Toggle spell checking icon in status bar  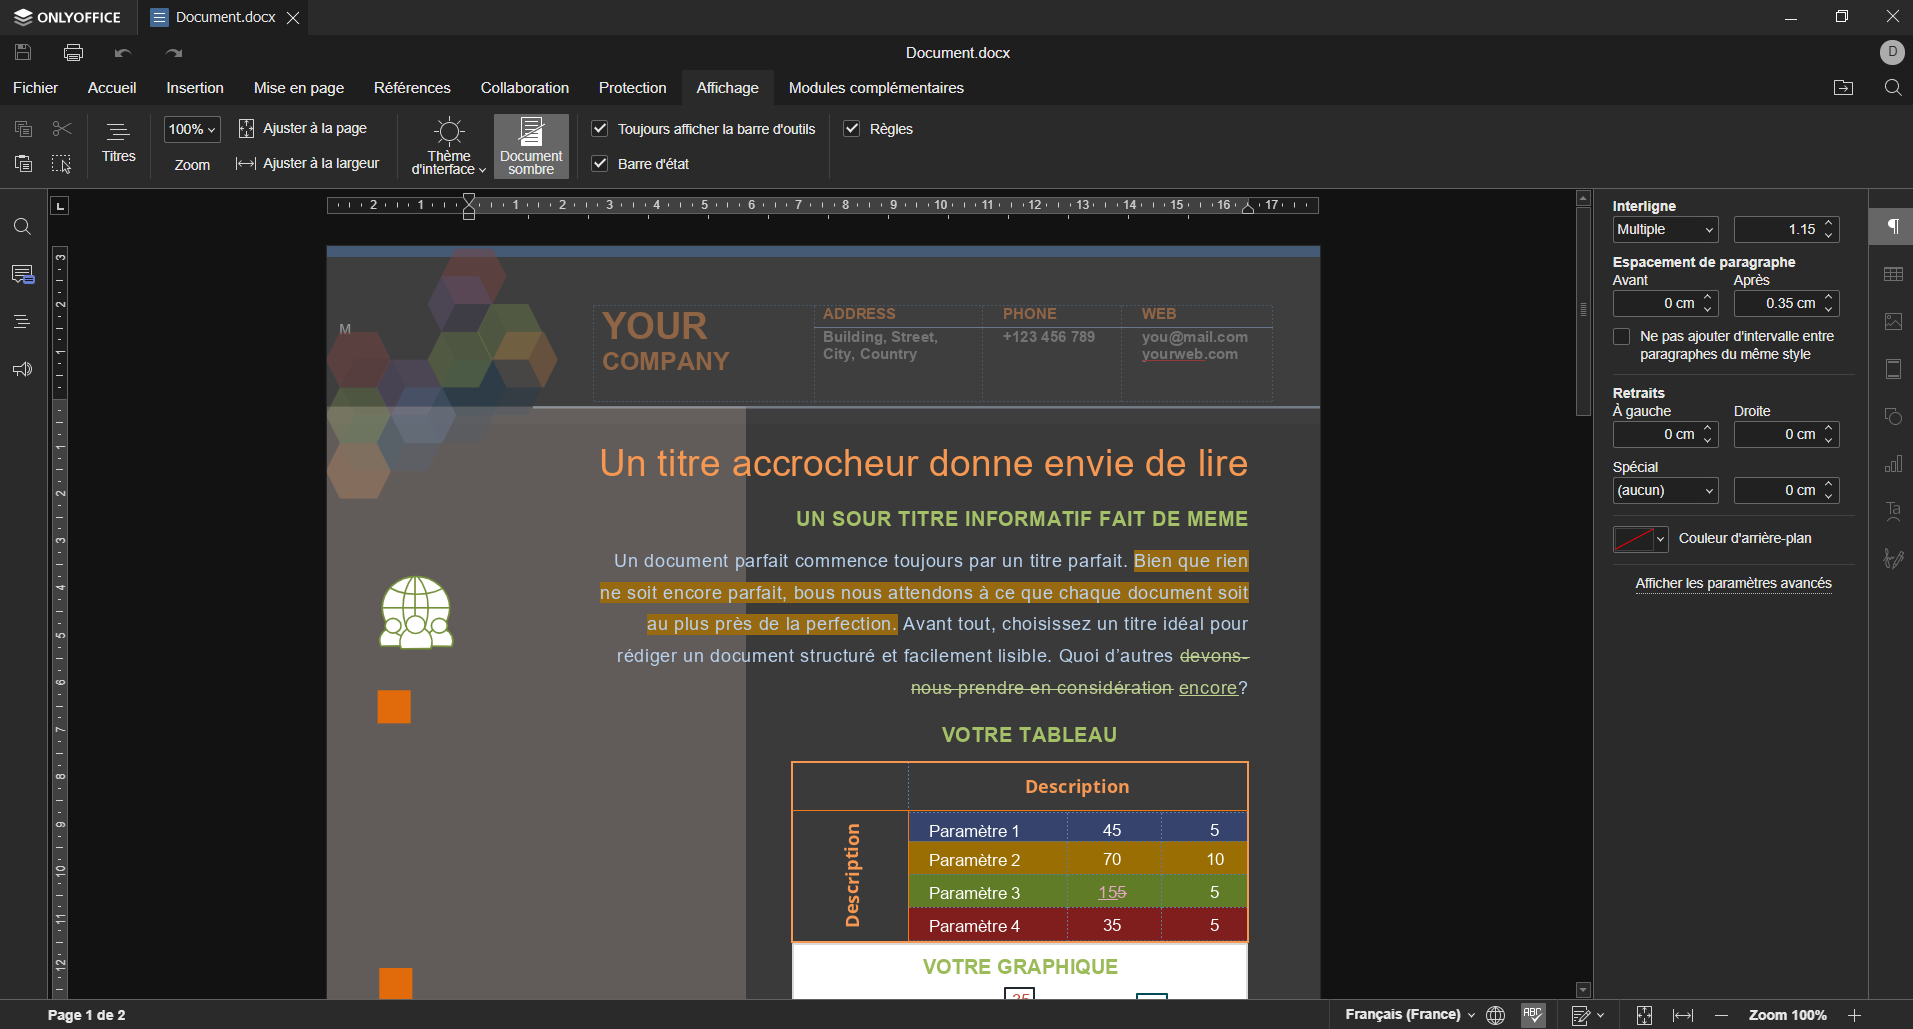1533,1015
